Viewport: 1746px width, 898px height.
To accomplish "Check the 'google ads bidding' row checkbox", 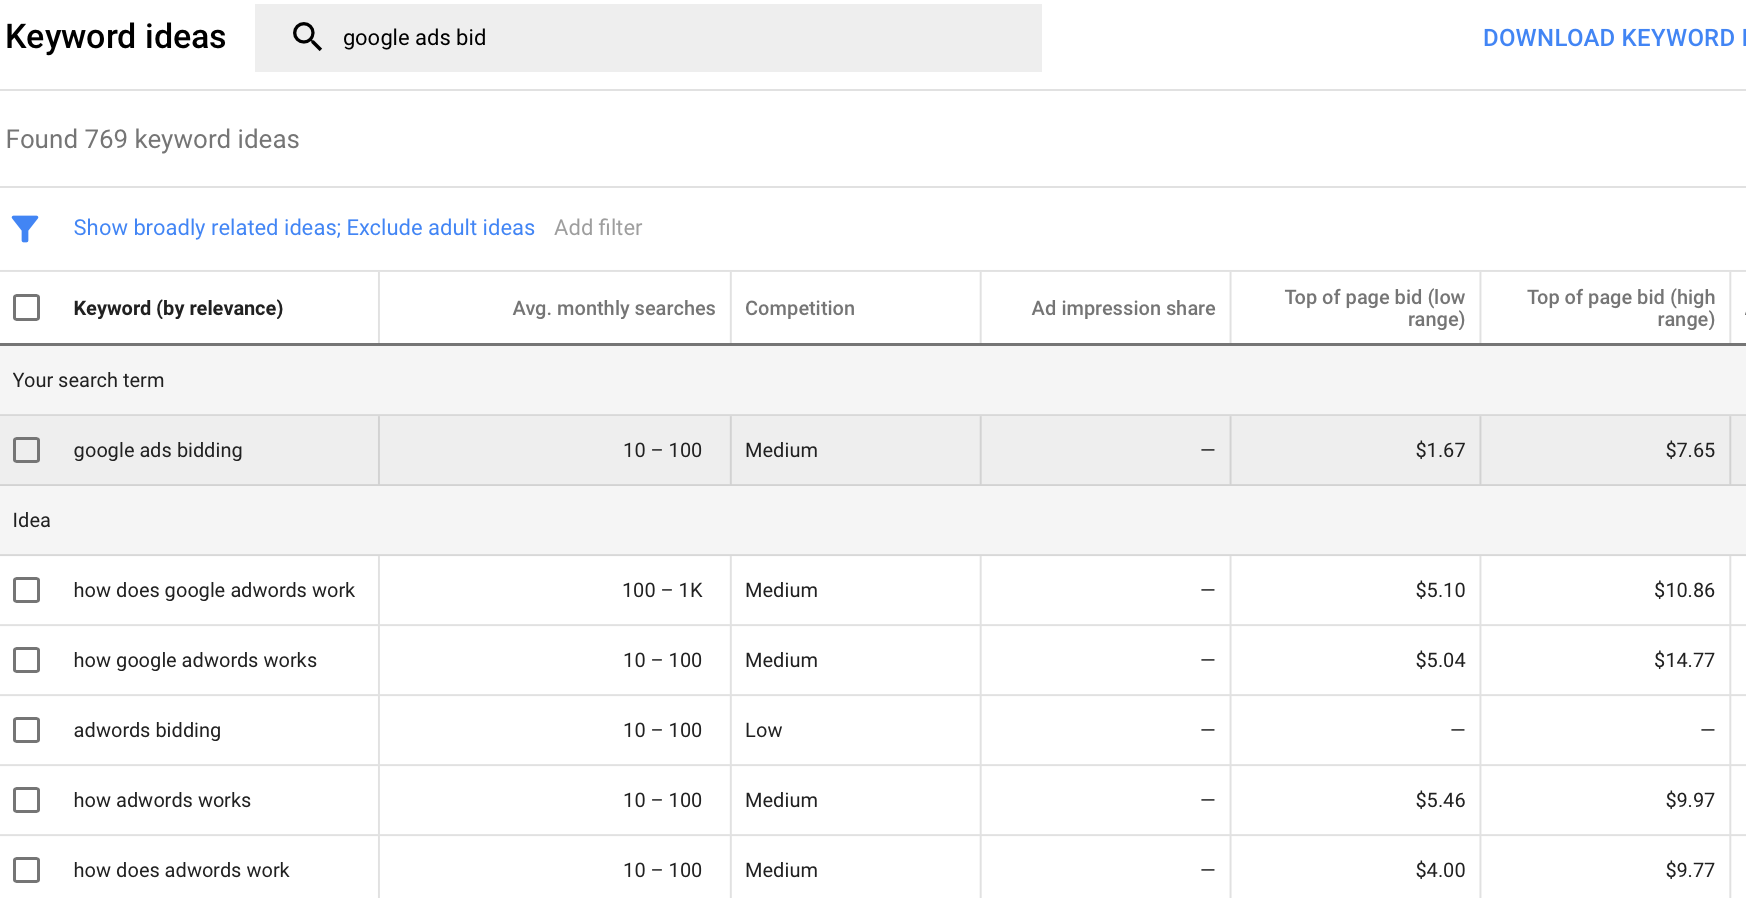I will (x=27, y=450).
